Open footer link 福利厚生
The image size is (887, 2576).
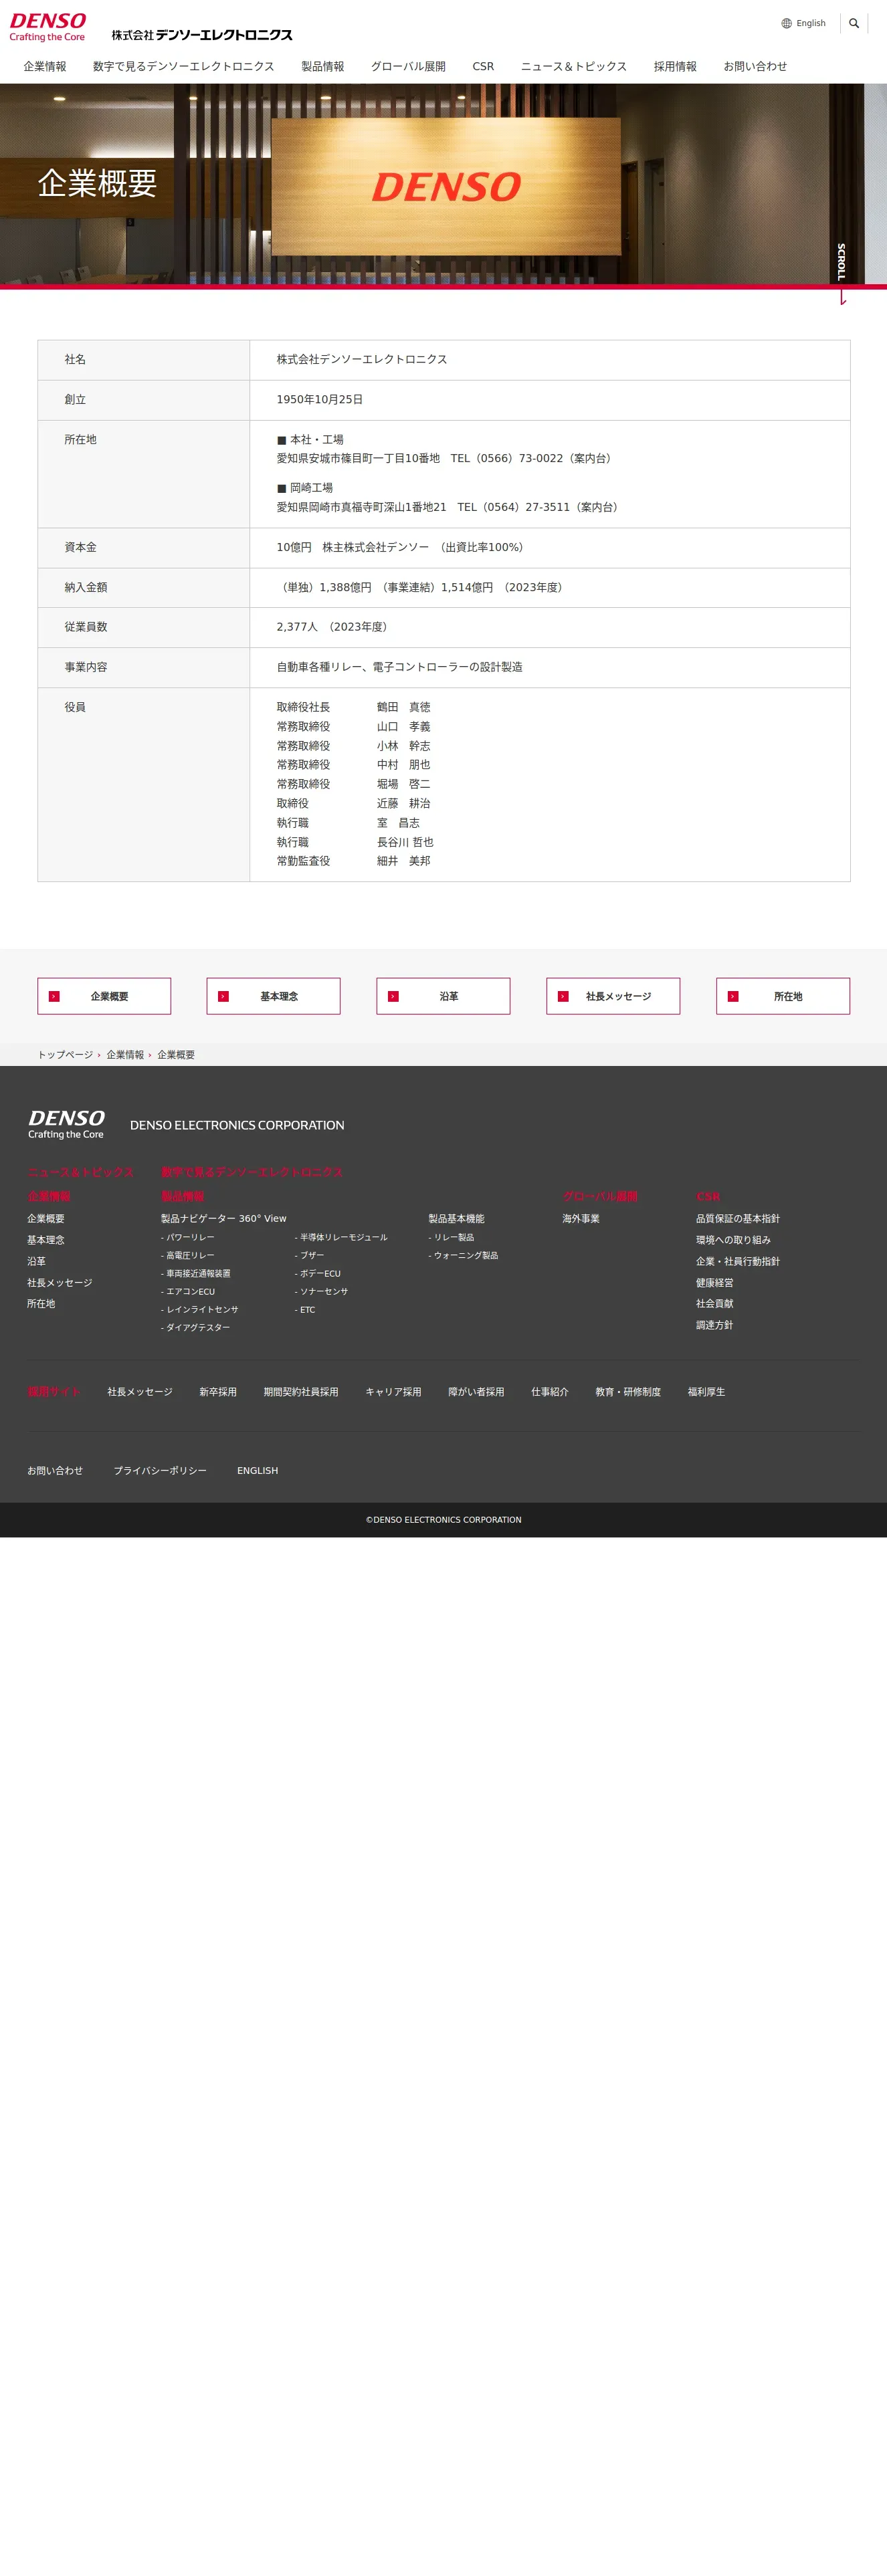[706, 1391]
